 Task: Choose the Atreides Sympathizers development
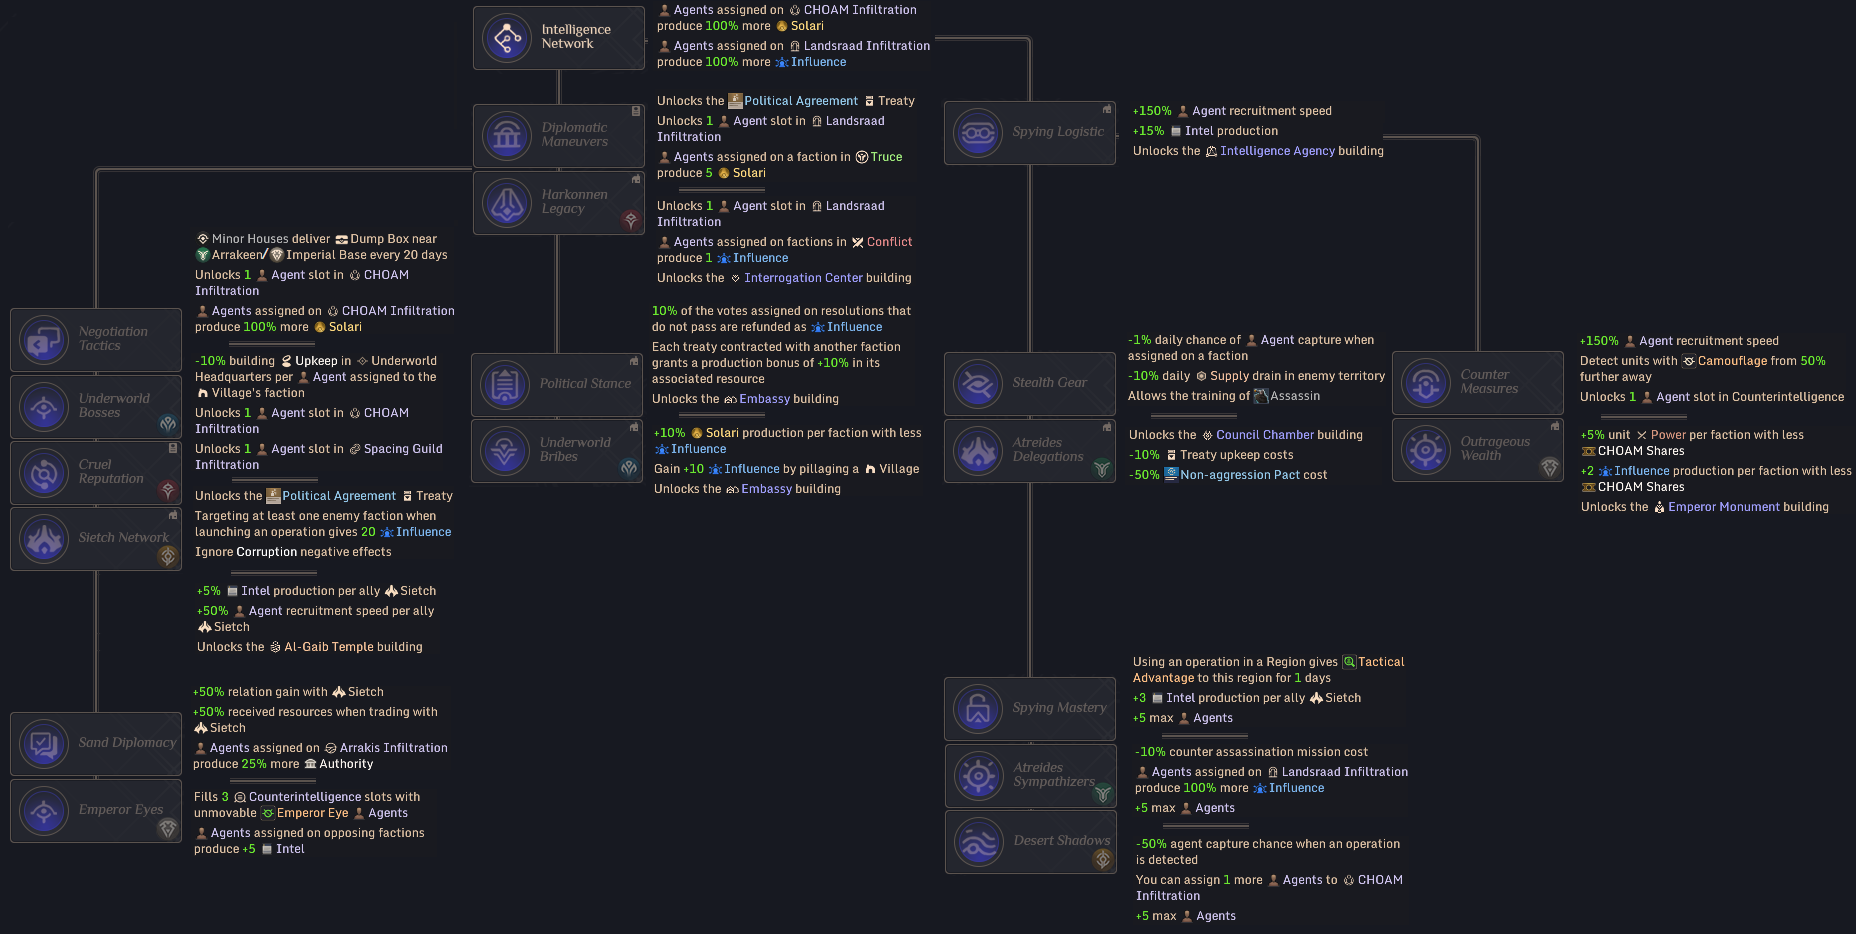(1030, 776)
